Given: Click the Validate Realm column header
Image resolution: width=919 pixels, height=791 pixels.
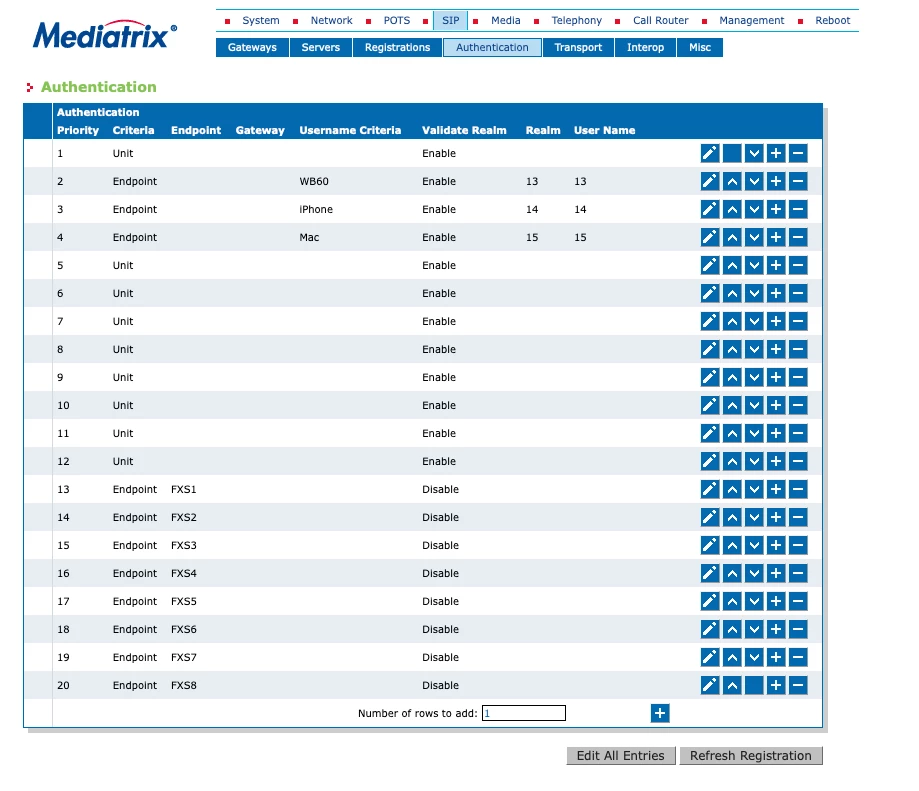Looking at the screenshot, I should coord(464,130).
